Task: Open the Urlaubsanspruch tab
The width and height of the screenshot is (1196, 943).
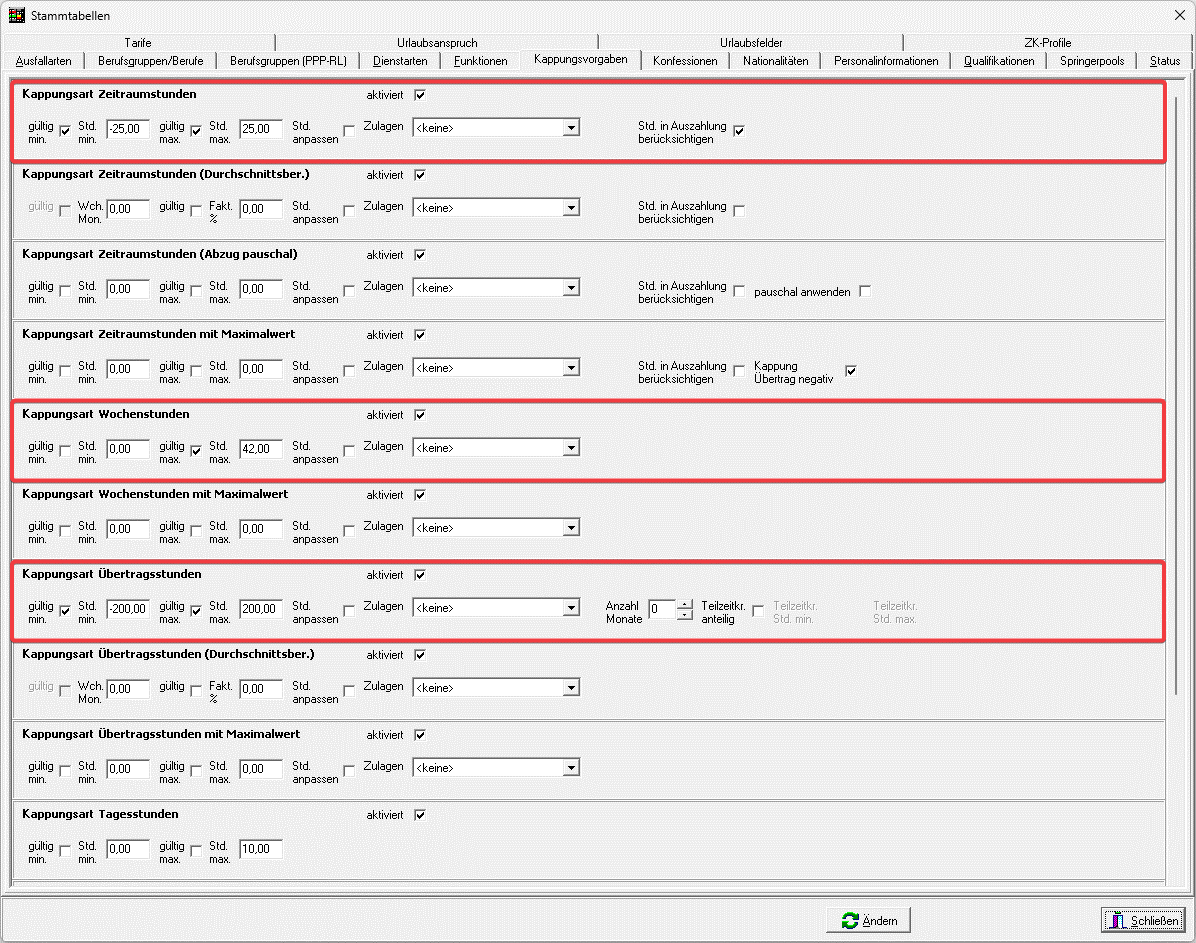Action: 437,43
